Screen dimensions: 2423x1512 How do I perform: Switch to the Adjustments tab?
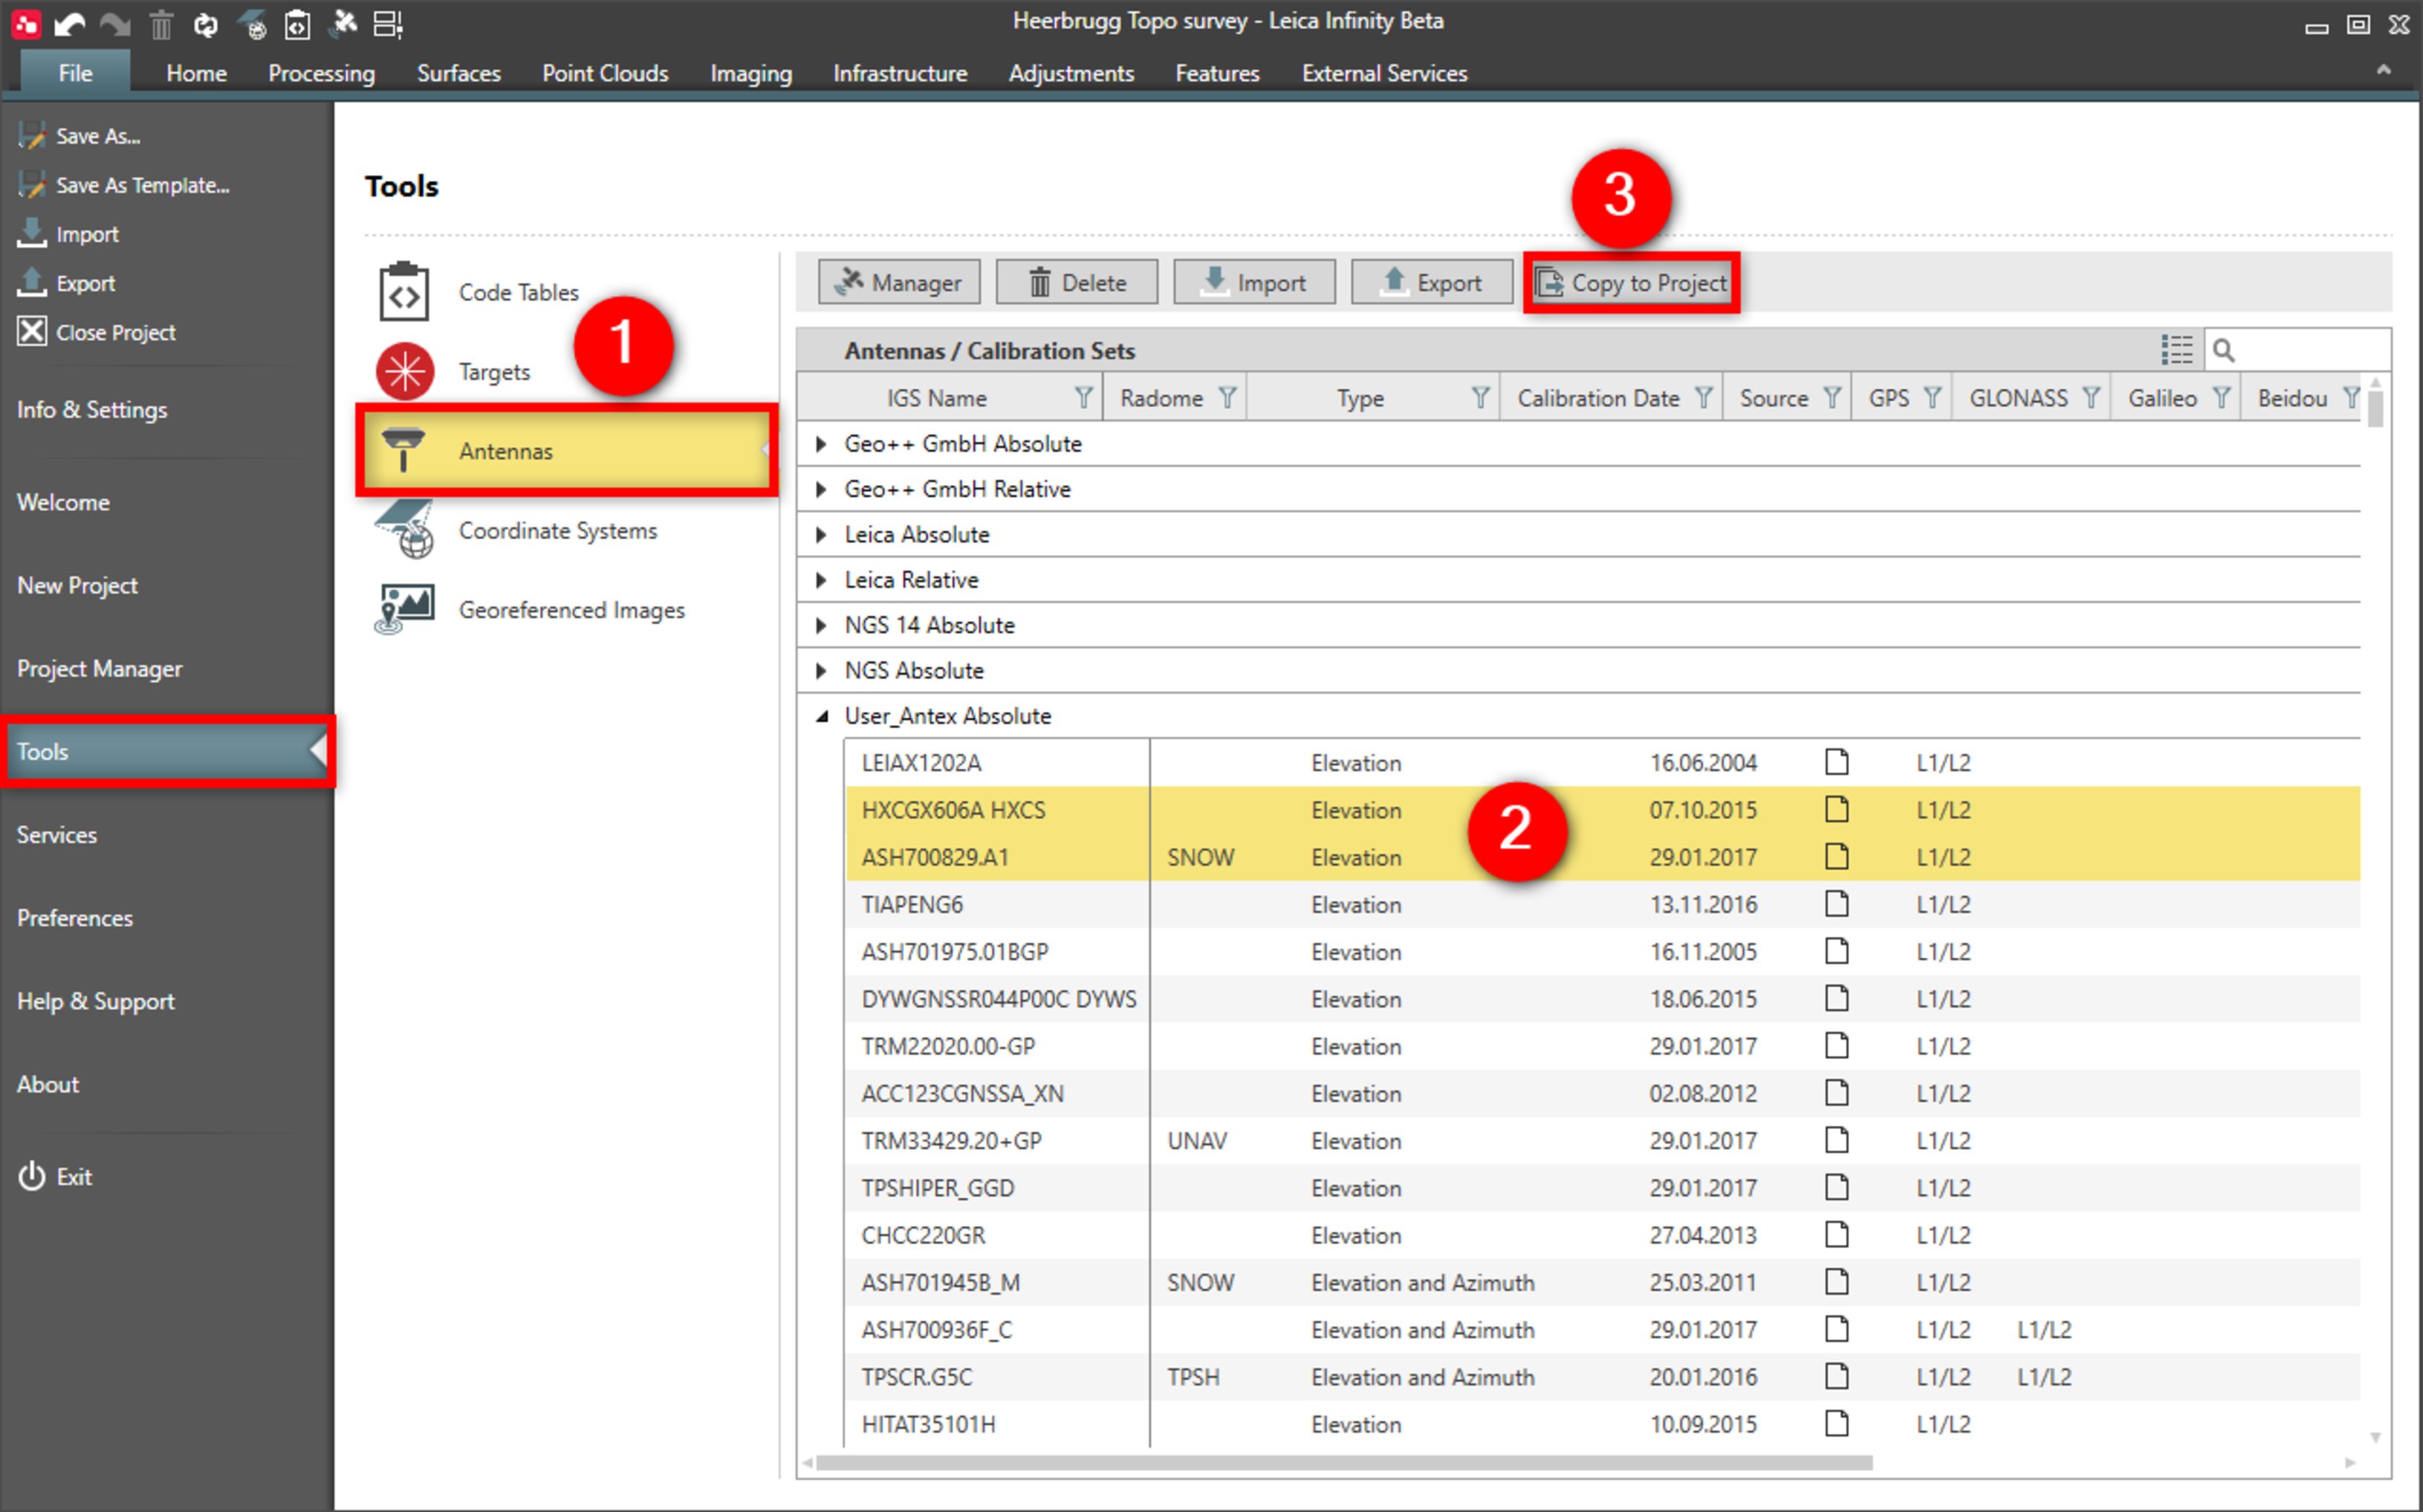click(1071, 73)
